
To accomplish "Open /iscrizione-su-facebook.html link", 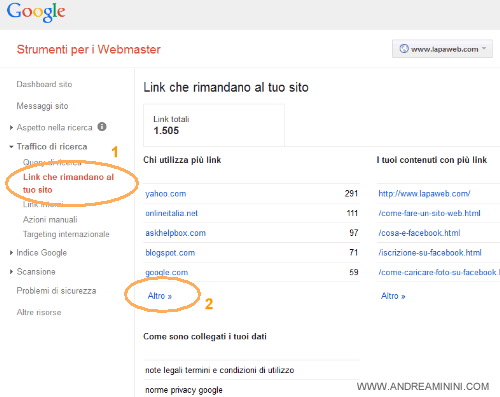I will (430, 253).
